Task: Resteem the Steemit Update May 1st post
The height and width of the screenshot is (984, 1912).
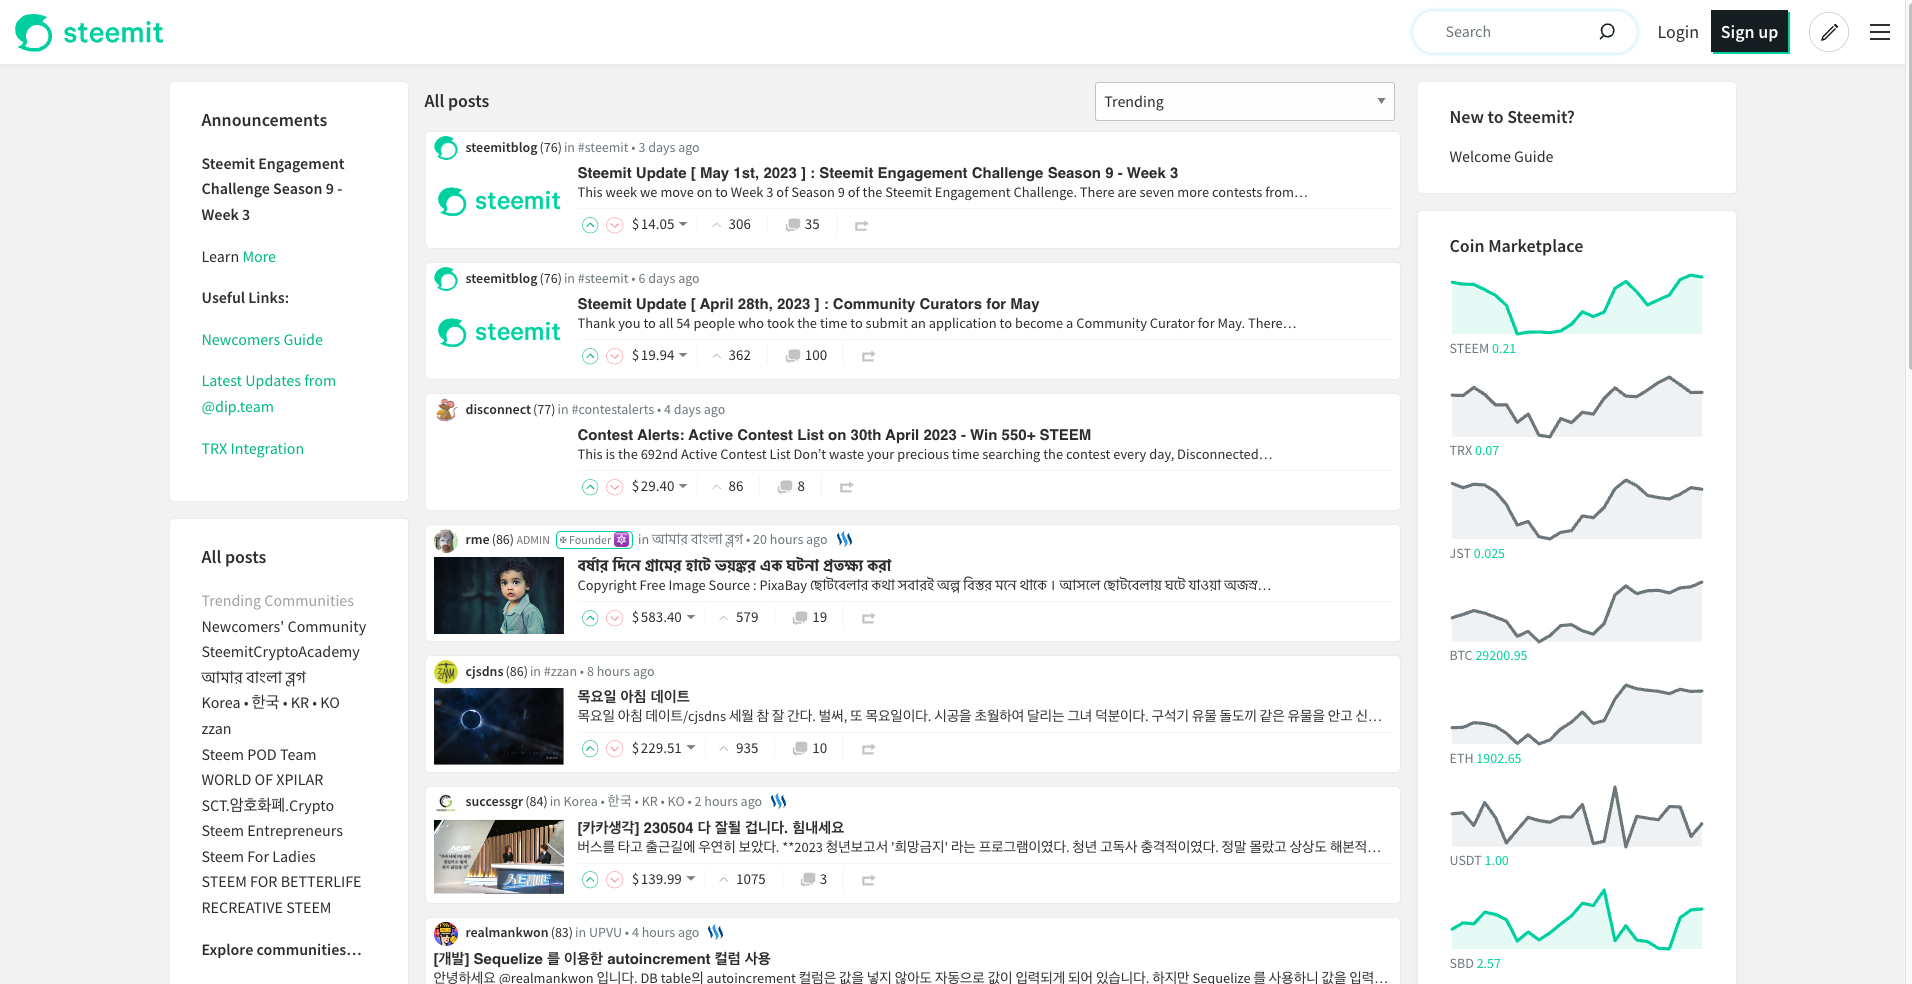Action: [x=861, y=225]
